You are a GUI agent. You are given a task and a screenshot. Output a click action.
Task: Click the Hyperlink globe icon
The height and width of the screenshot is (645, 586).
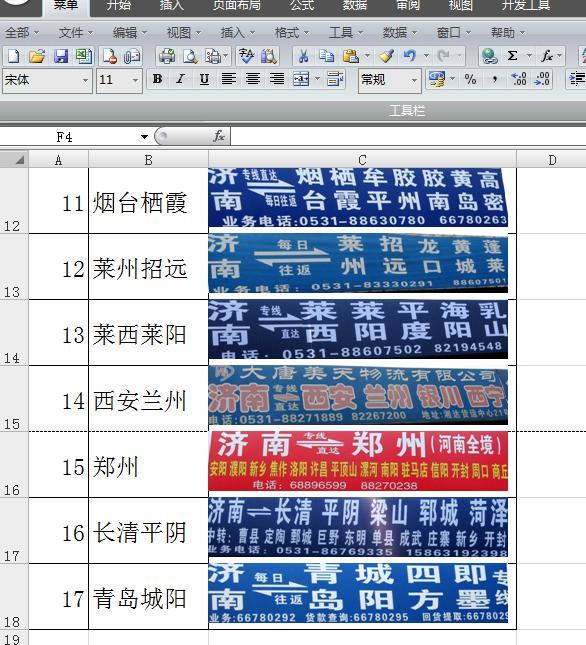click(x=489, y=56)
